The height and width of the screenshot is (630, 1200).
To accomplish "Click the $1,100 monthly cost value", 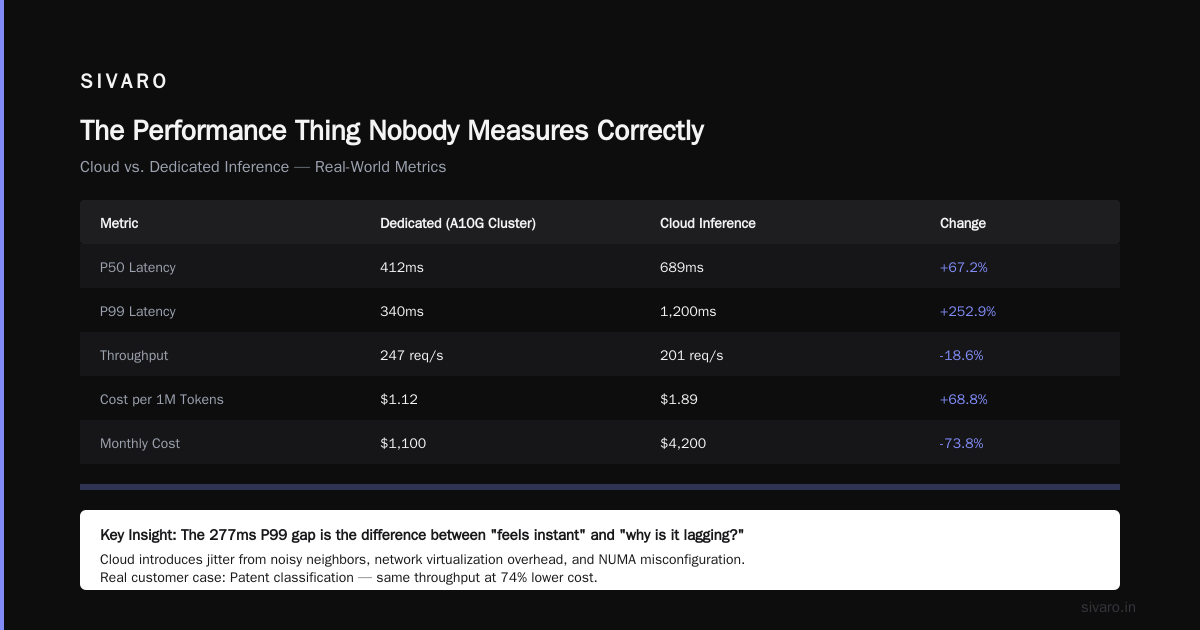I will click(x=403, y=443).
